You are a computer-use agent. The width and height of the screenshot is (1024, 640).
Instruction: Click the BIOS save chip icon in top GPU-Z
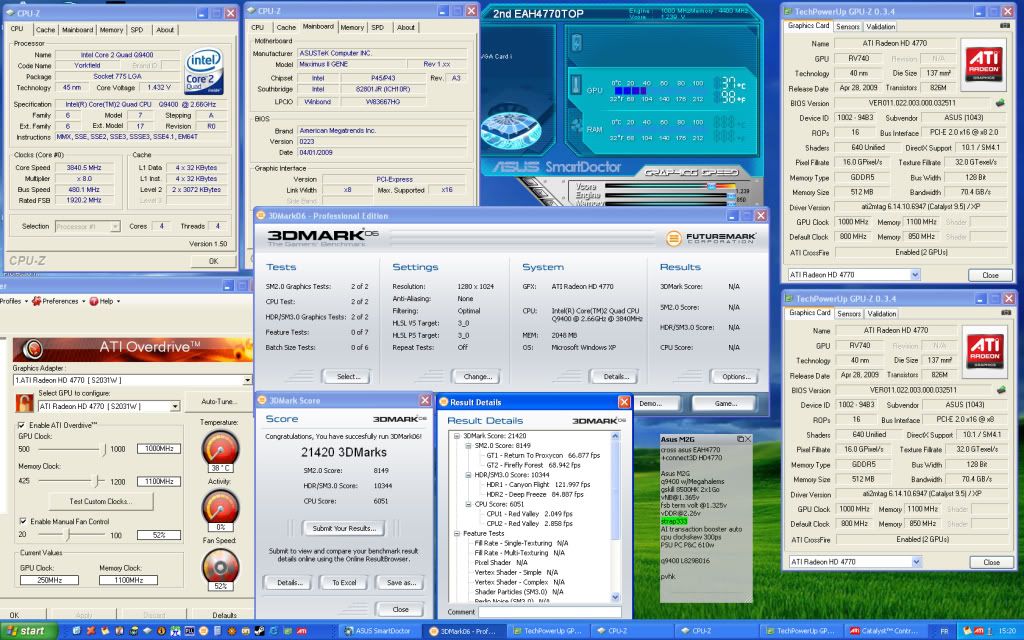[999, 103]
